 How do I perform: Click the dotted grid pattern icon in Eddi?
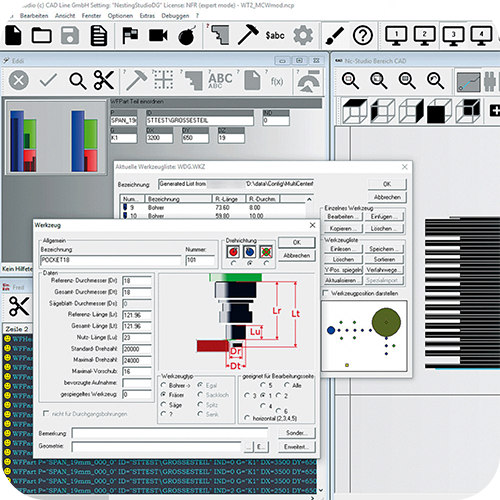(164, 80)
